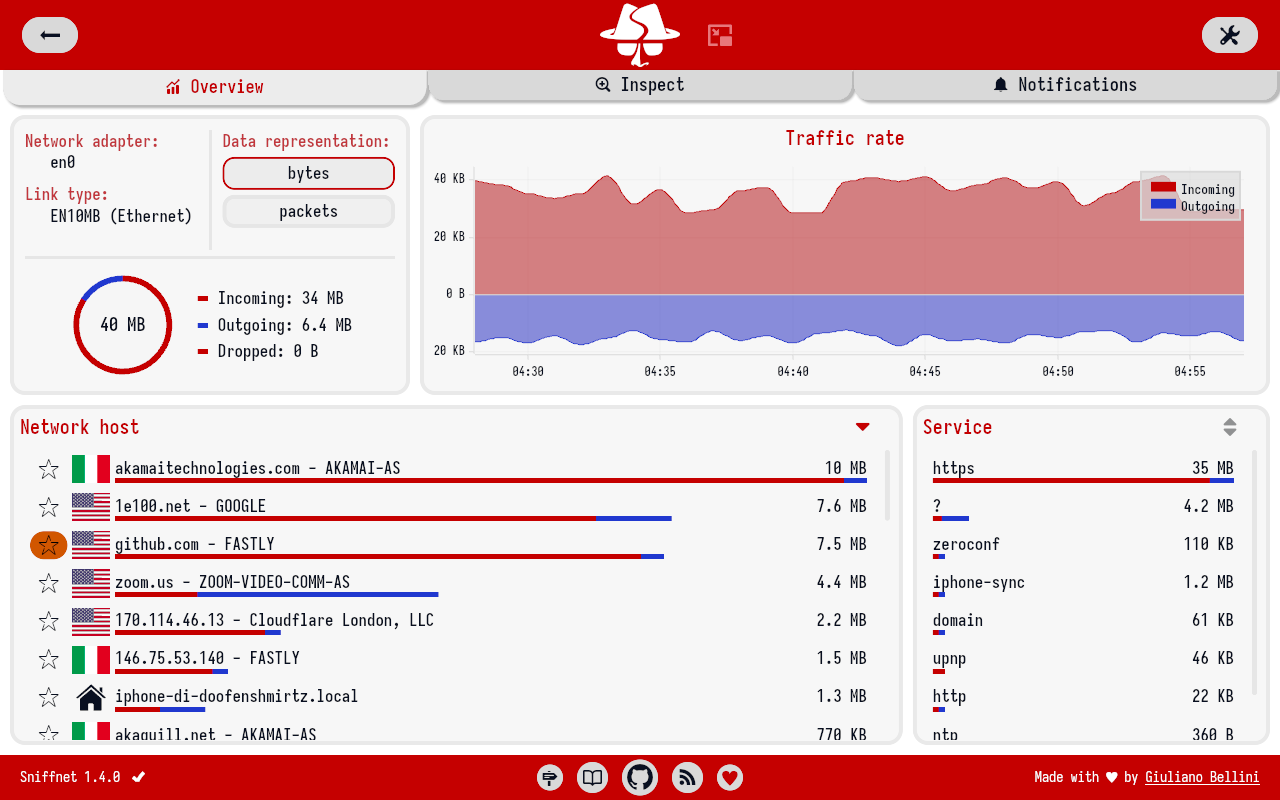Click the iphone-di-doofenshmirtz.local host name
The width and height of the screenshot is (1280, 800).
[236, 696]
